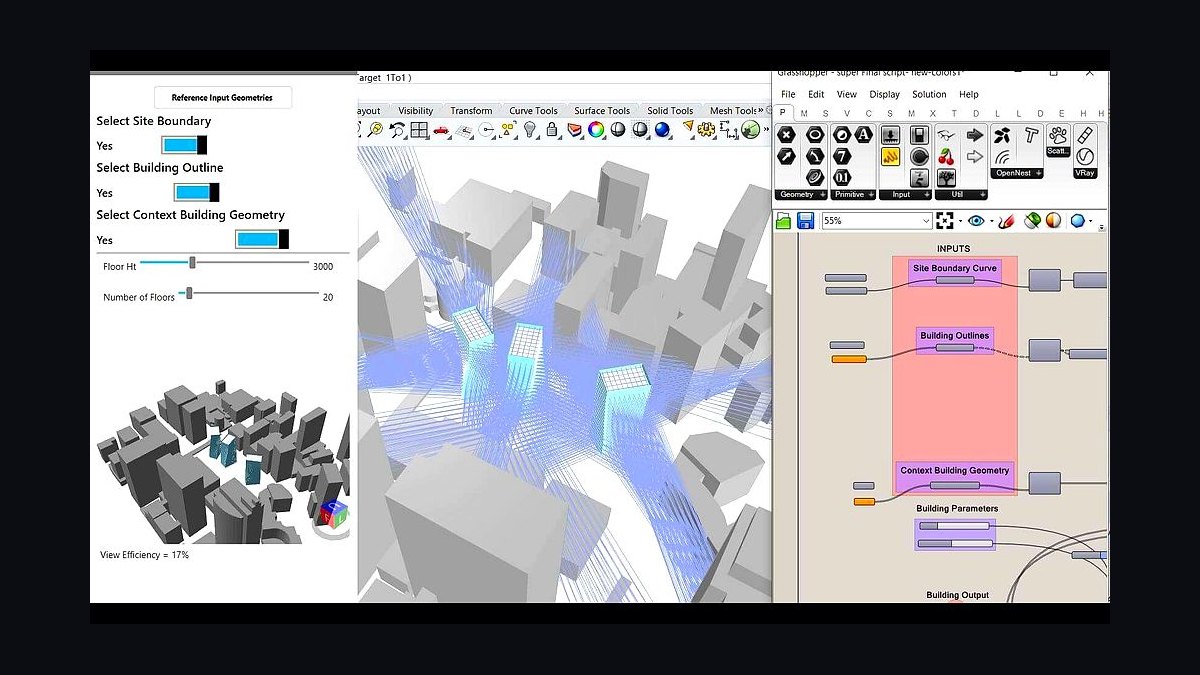This screenshot has height=675, width=1200.
Task: Click the cherries icon in the Util panel
Action: pos(946,157)
